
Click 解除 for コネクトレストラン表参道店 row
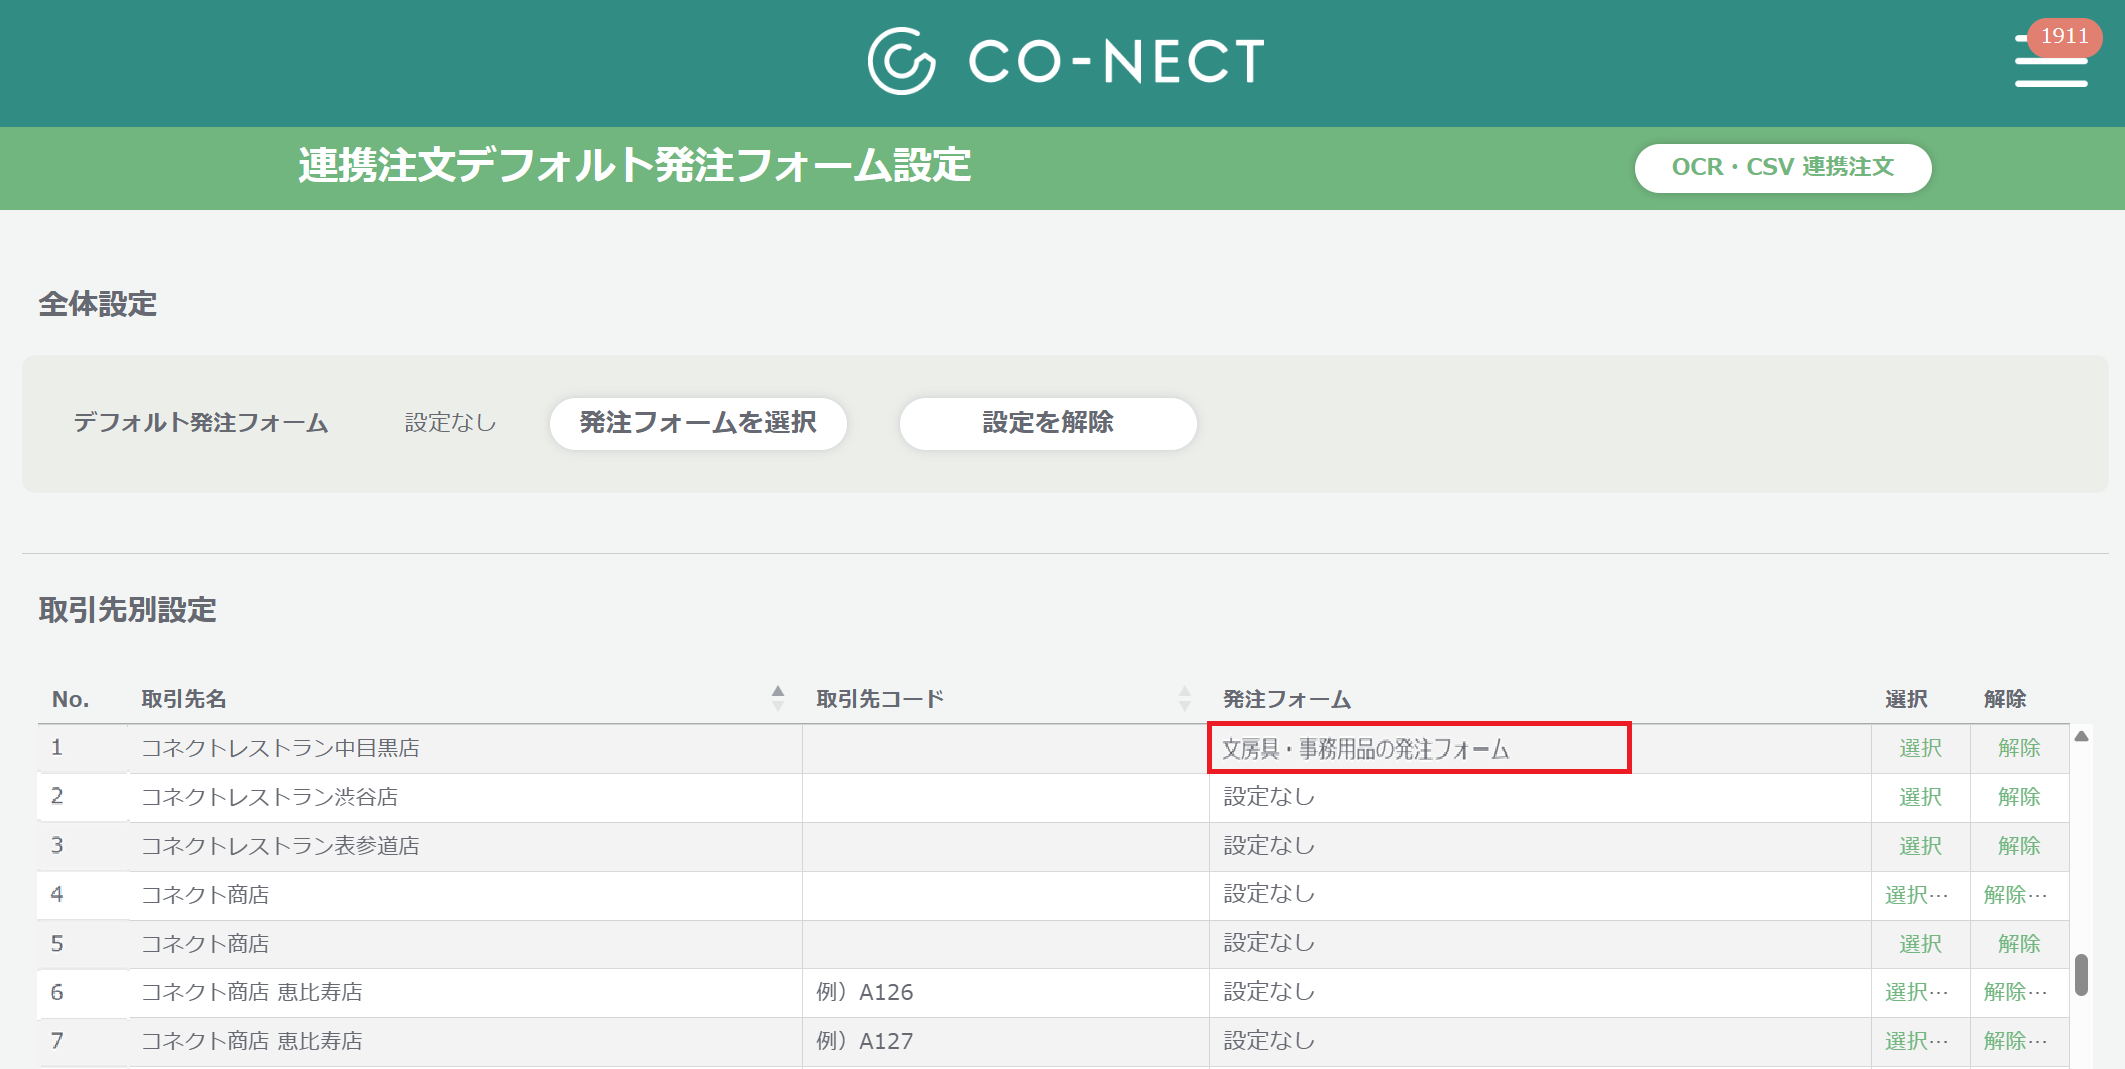[x=2019, y=846]
